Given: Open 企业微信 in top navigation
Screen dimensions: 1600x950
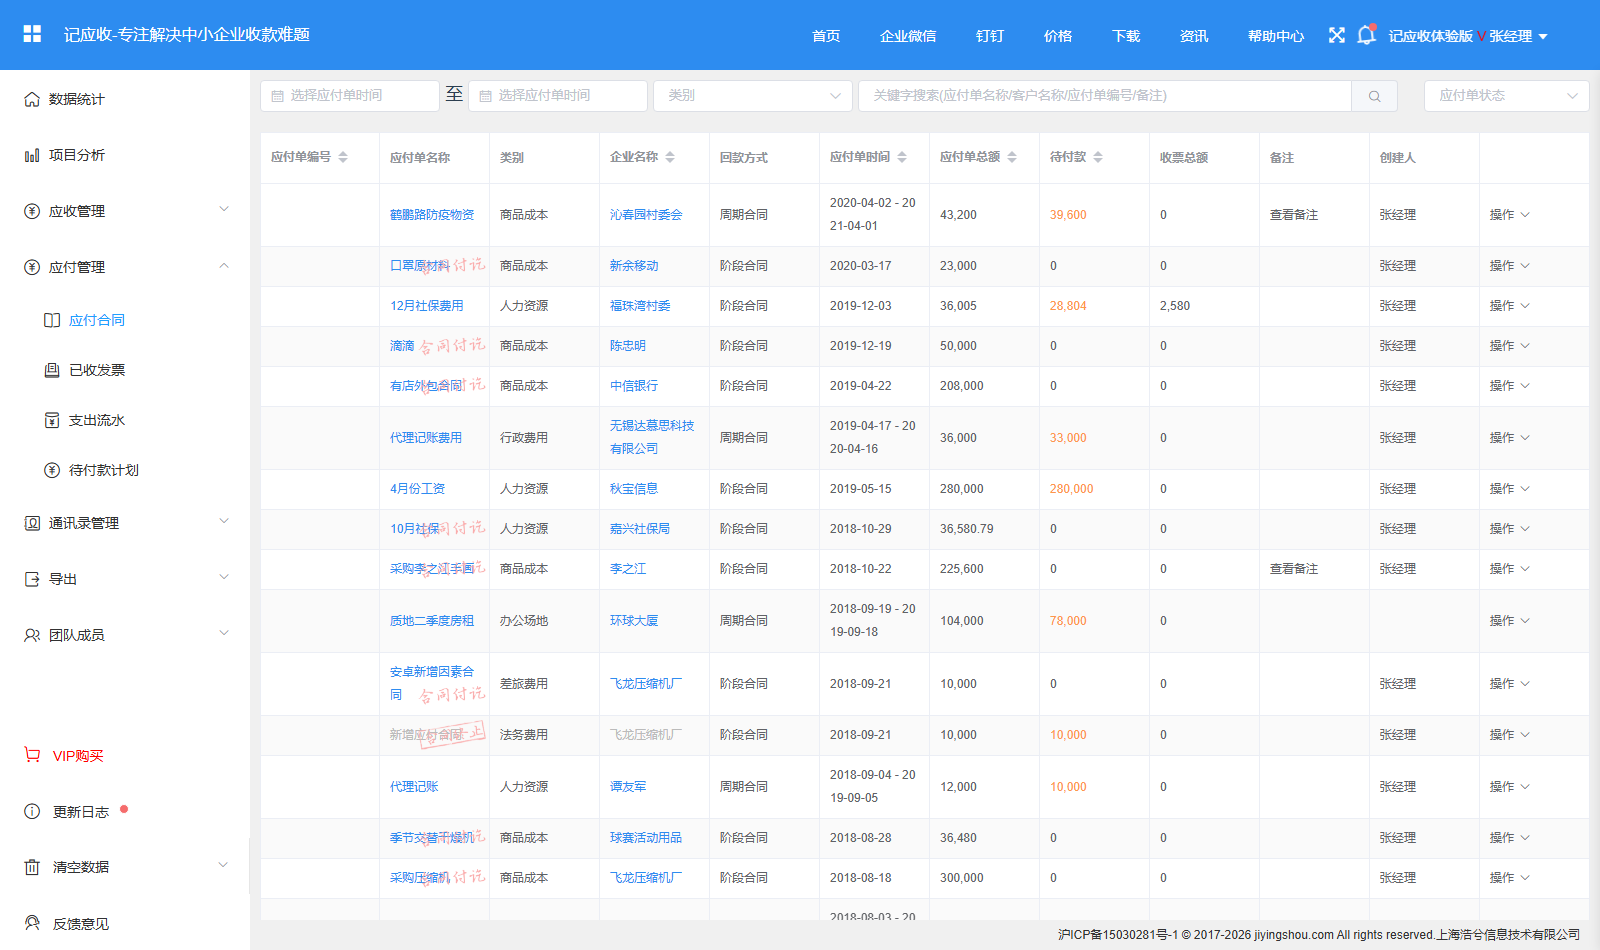Looking at the screenshot, I should [x=908, y=36].
